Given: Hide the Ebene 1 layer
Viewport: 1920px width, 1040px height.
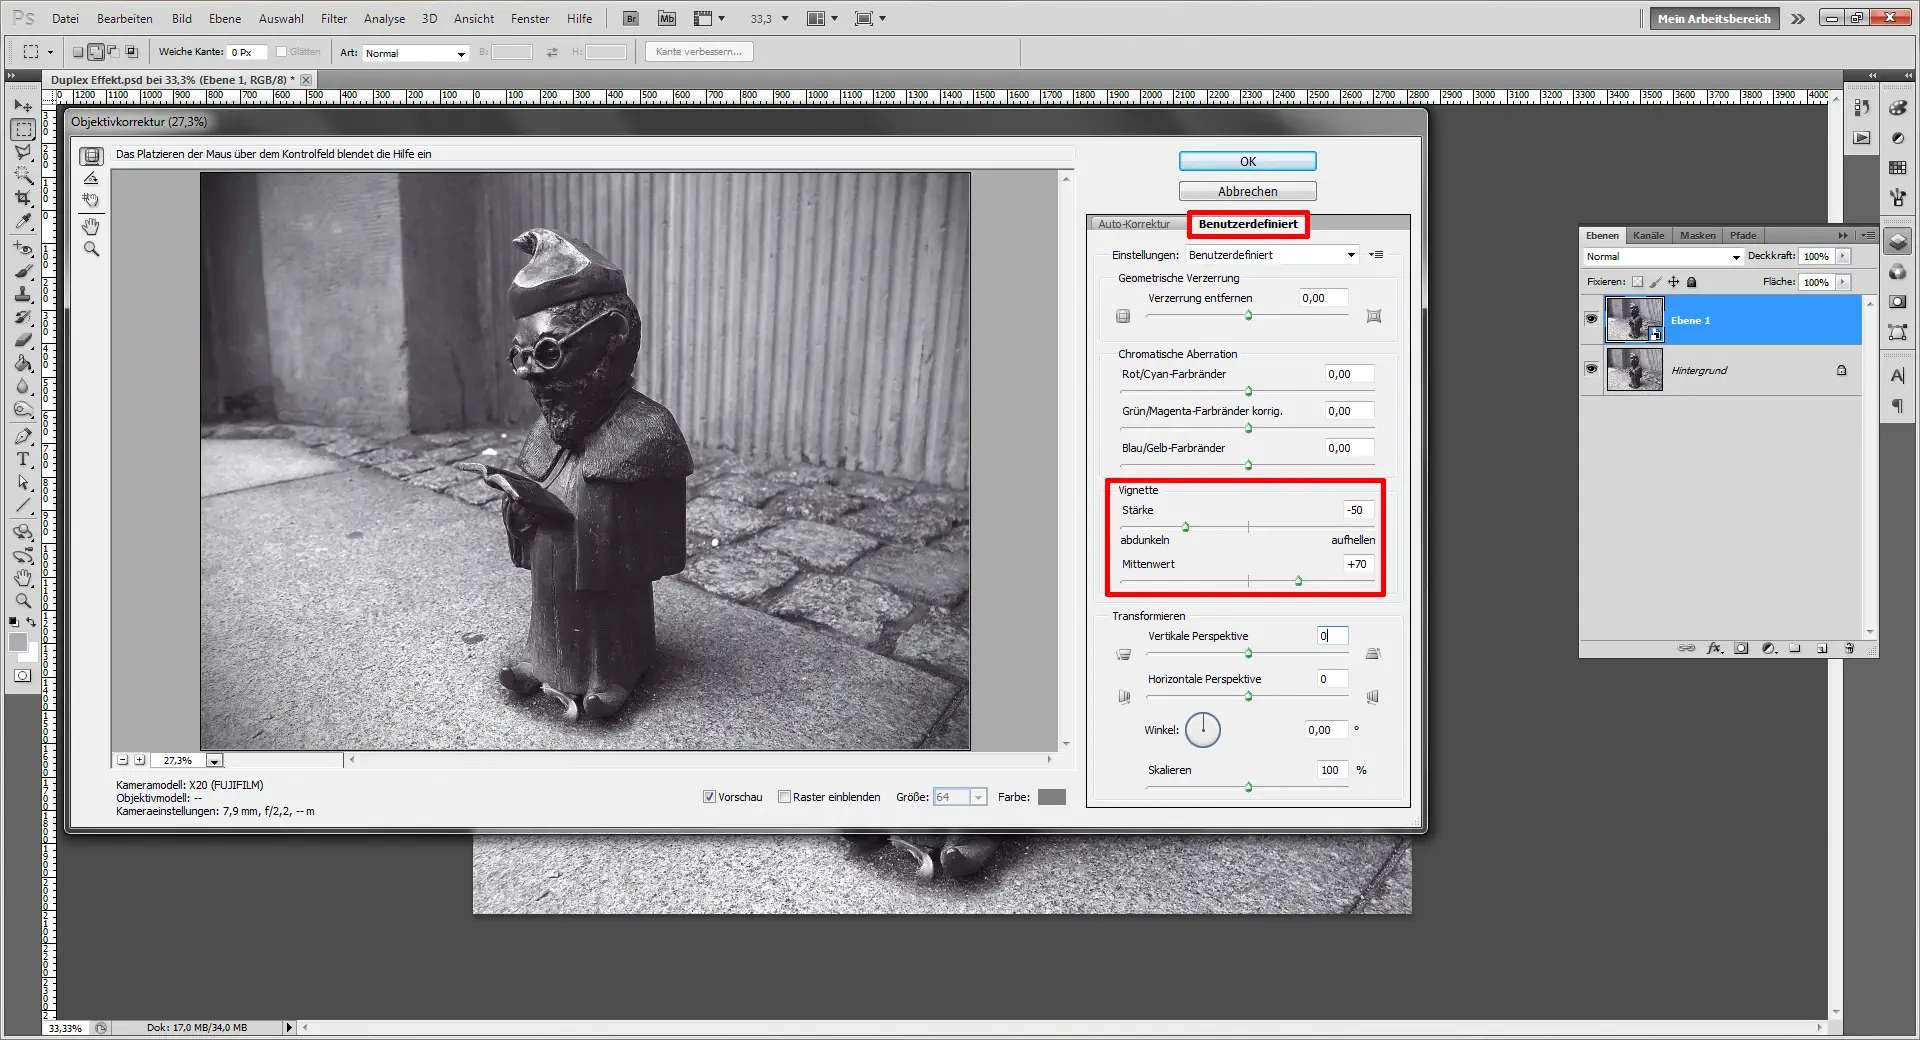Looking at the screenshot, I should click(x=1591, y=320).
